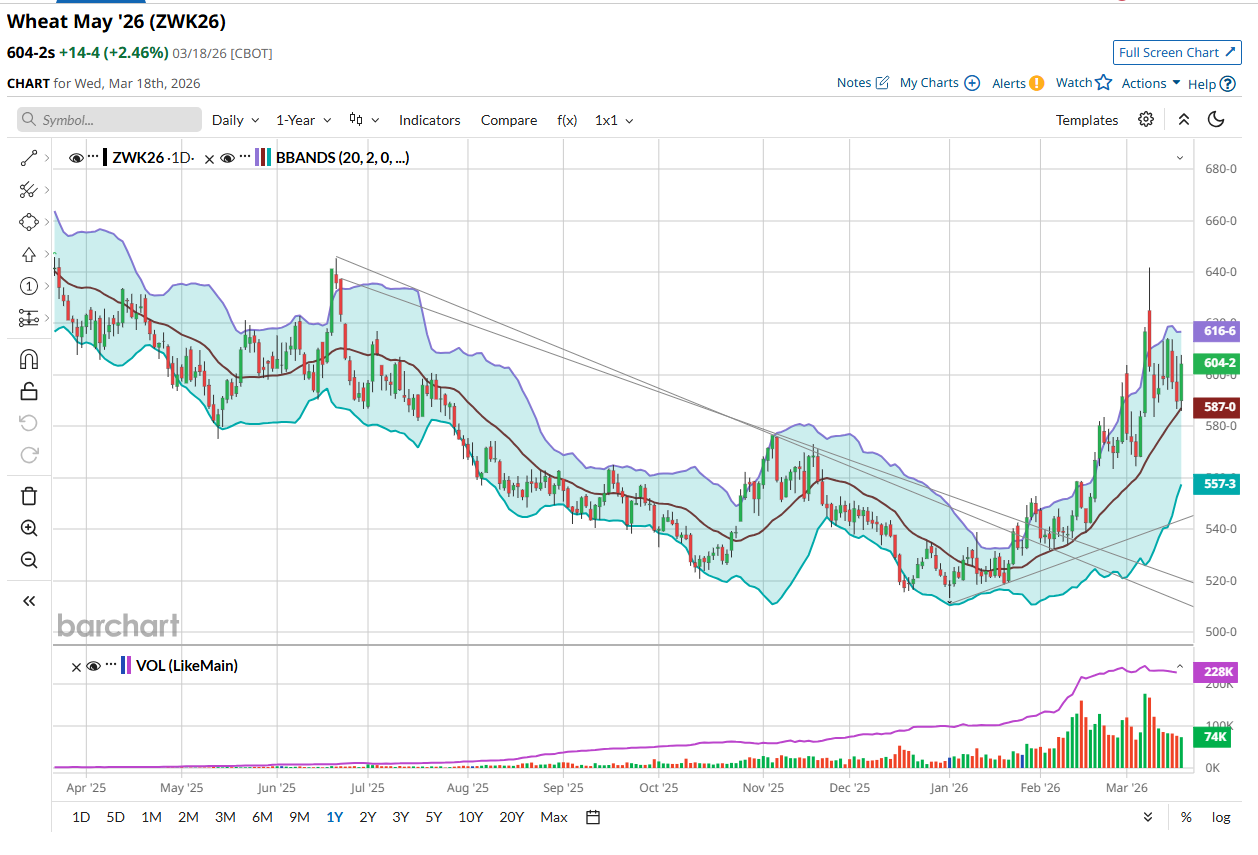The height and width of the screenshot is (855, 1258).
Task: Enable magnet snap mode
Action: [28, 359]
